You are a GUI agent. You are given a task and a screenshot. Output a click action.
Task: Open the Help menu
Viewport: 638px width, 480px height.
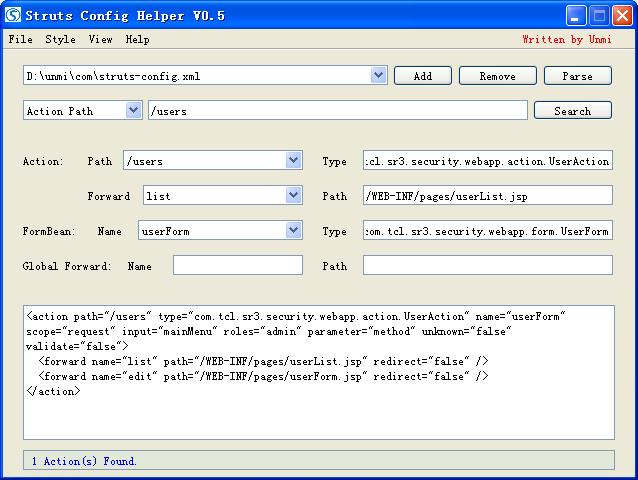point(137,40)
